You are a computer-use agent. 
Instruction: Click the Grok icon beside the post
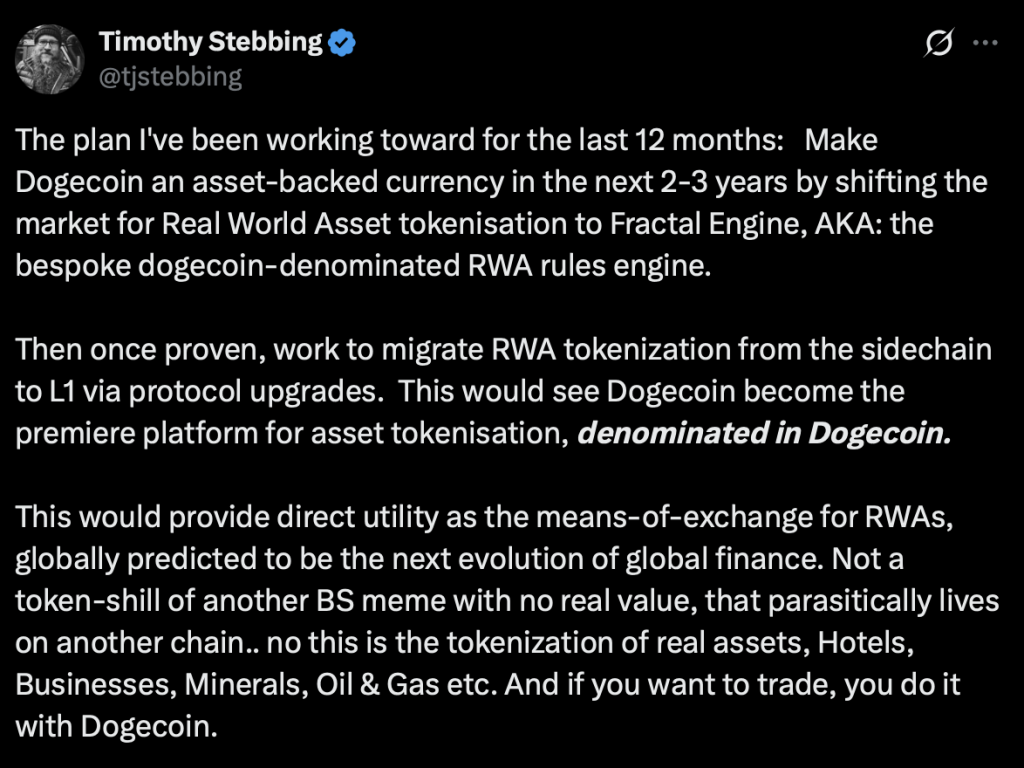point(939,43)
